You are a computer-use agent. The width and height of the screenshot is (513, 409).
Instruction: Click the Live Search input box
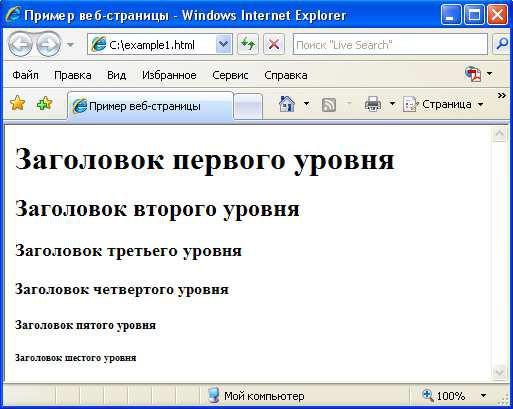390,44
